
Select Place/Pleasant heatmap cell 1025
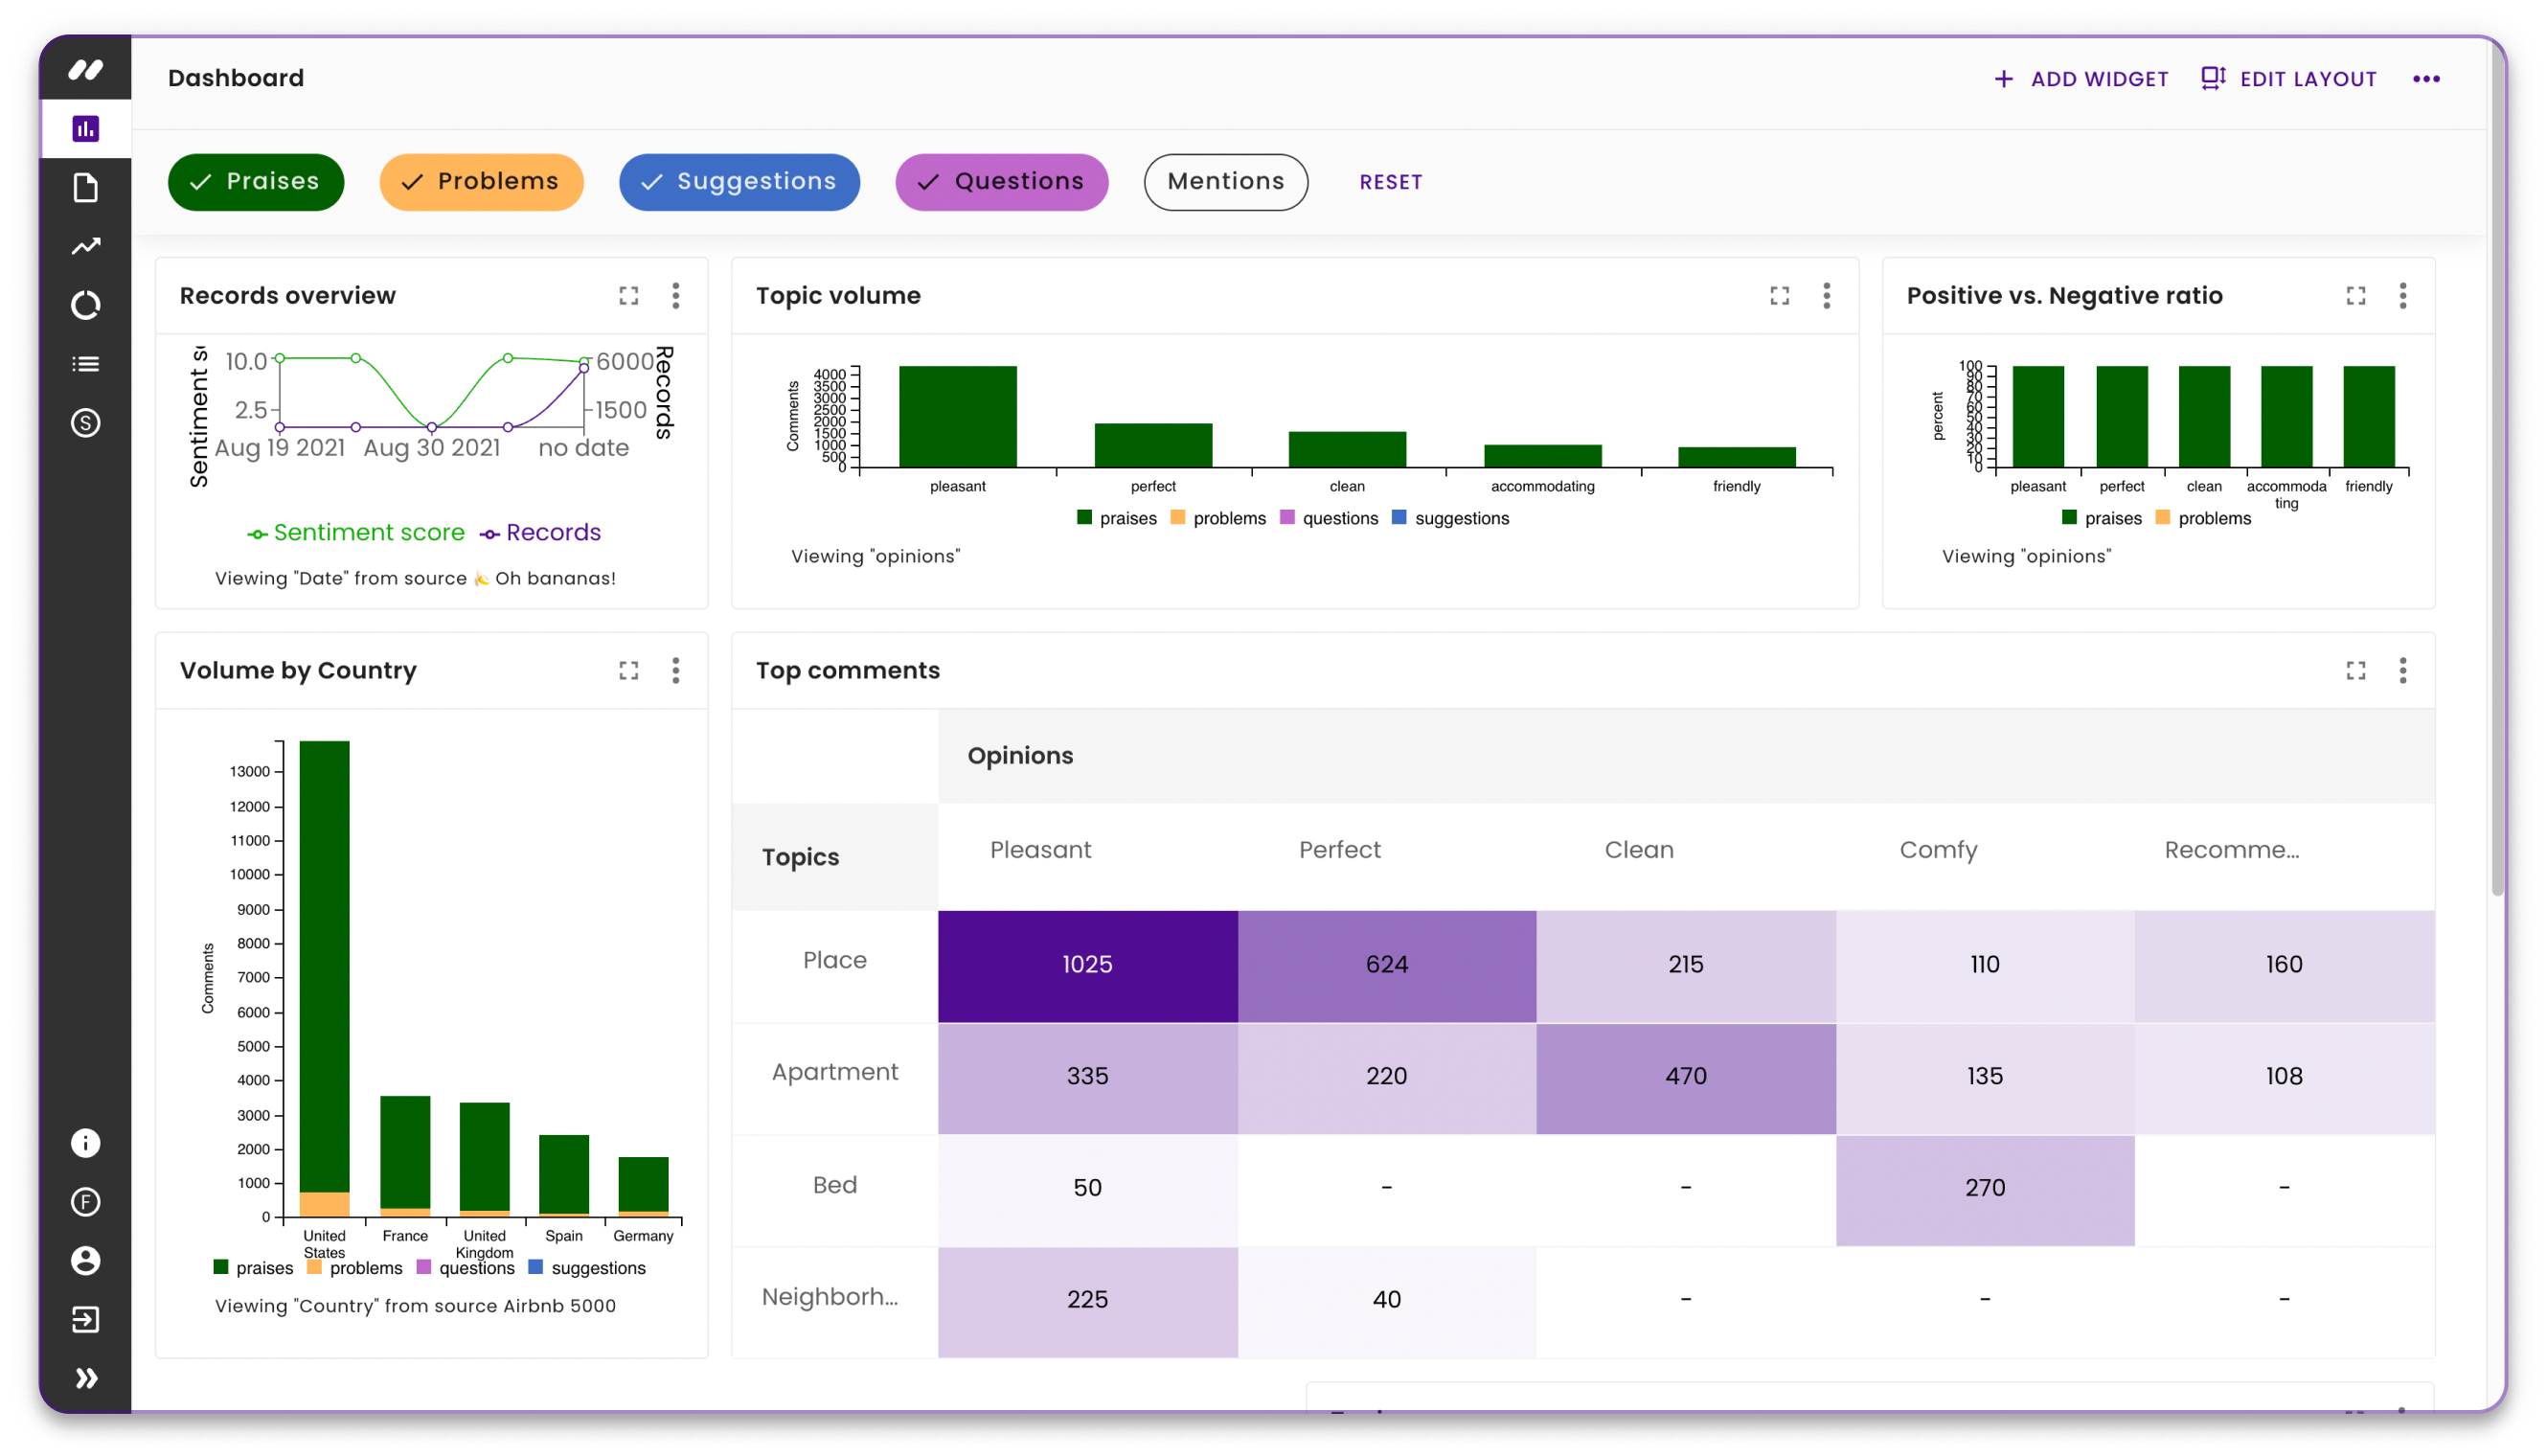(x=1087, y=965)
